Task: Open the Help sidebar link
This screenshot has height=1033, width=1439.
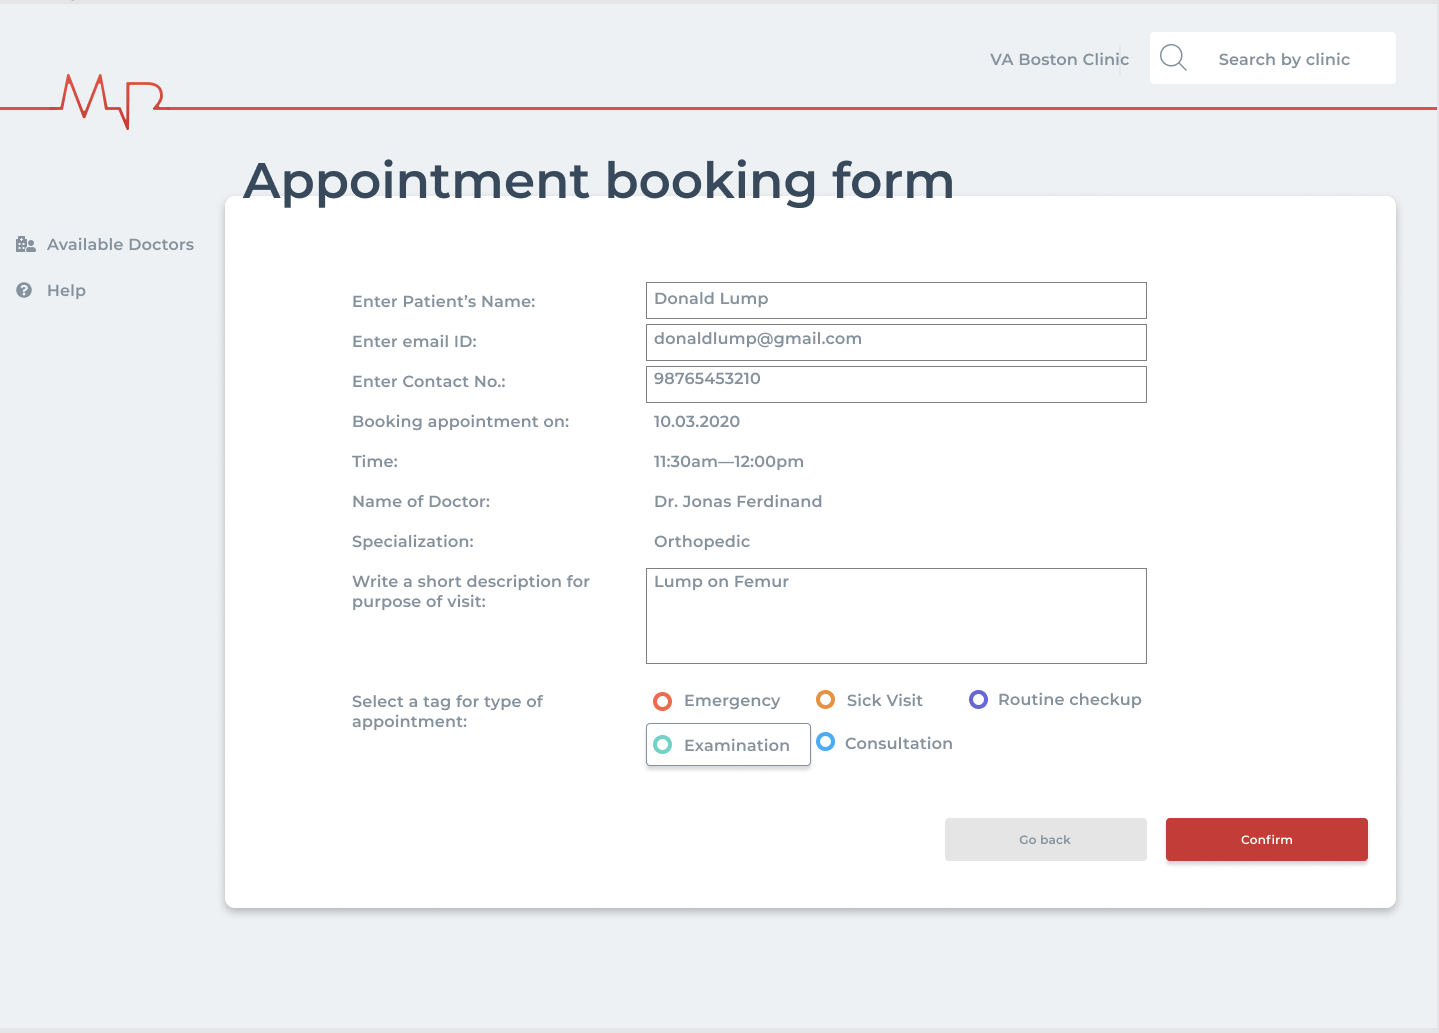Action: pyautogui.click(x=66, y=290)
